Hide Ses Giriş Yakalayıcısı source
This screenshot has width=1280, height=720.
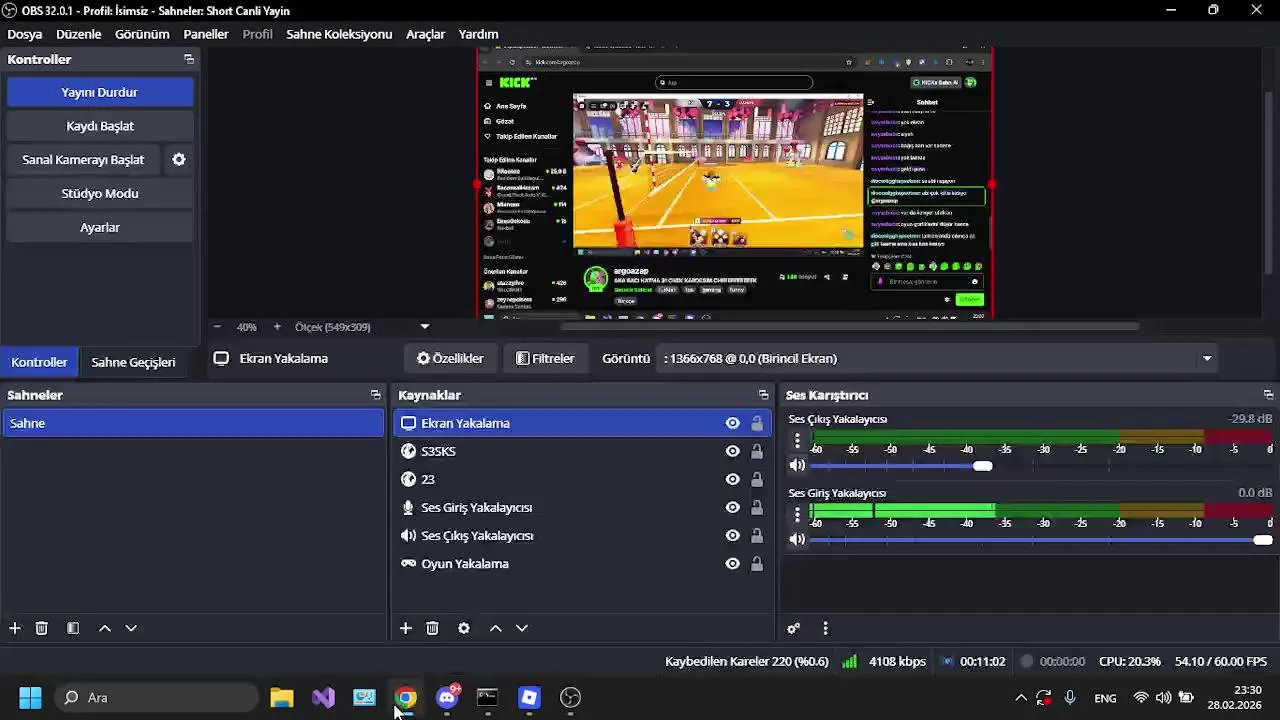click(x=733, y=507)
